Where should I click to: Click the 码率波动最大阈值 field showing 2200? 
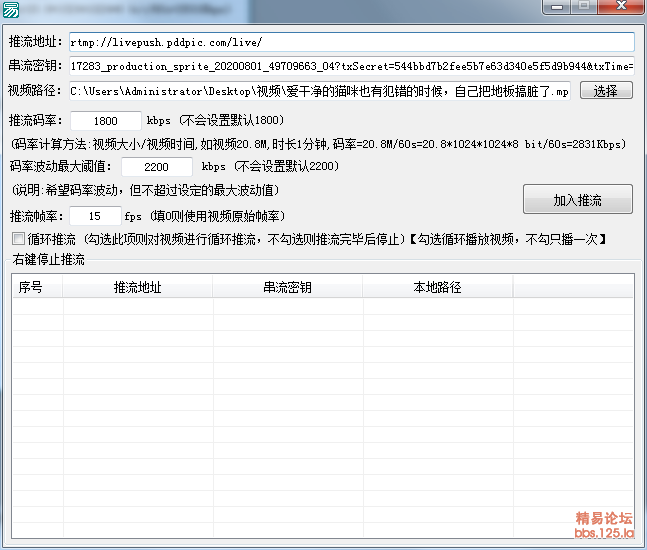point(157,167)
